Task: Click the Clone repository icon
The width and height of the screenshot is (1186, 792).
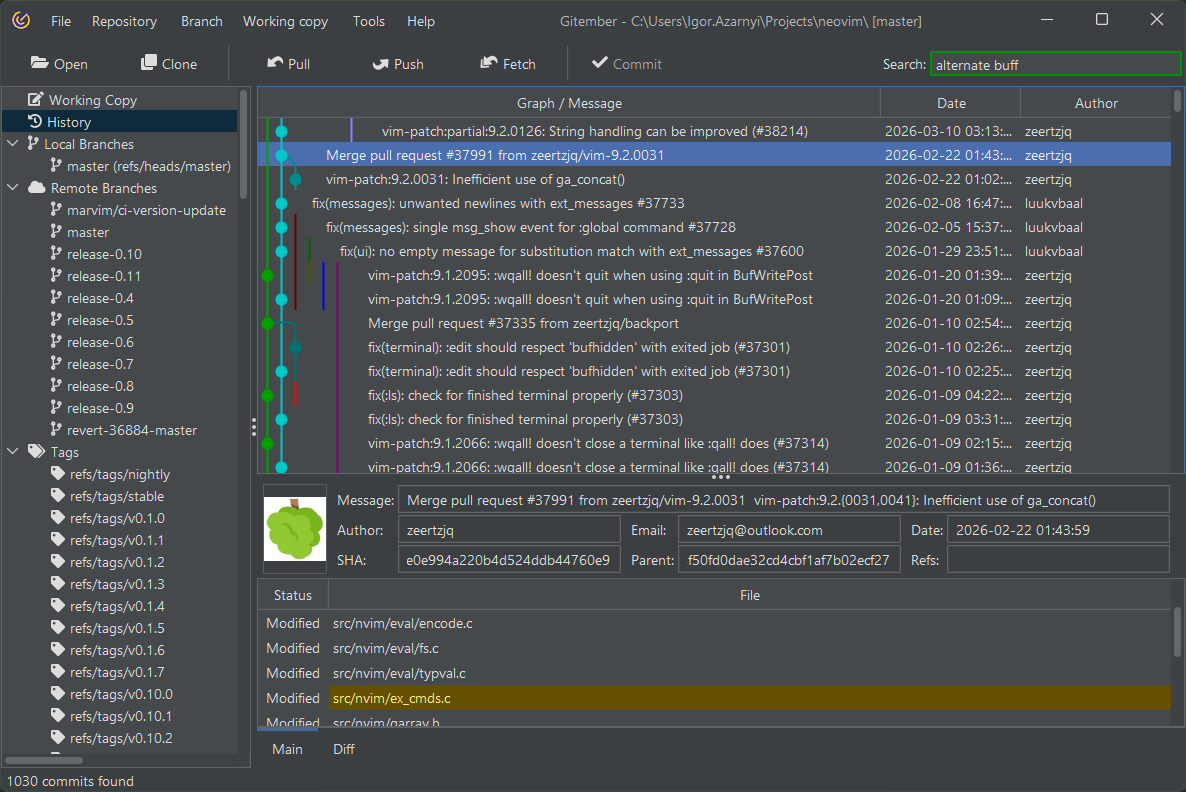Action: pyautogui.click(x=149, y=63)
